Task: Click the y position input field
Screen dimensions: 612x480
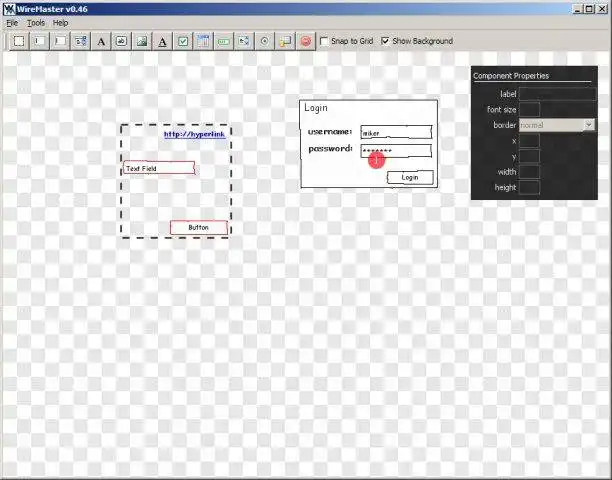Action: pos(530,156)
